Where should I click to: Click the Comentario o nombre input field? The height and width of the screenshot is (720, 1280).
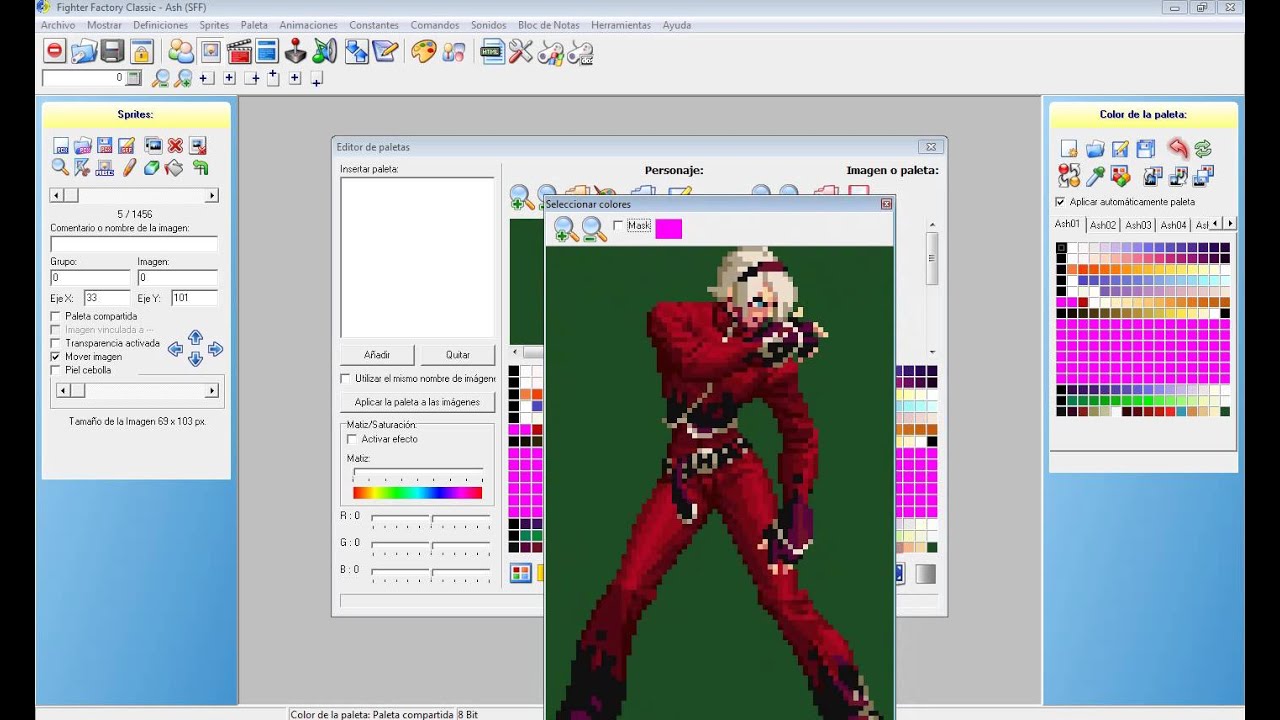(134, 244)
